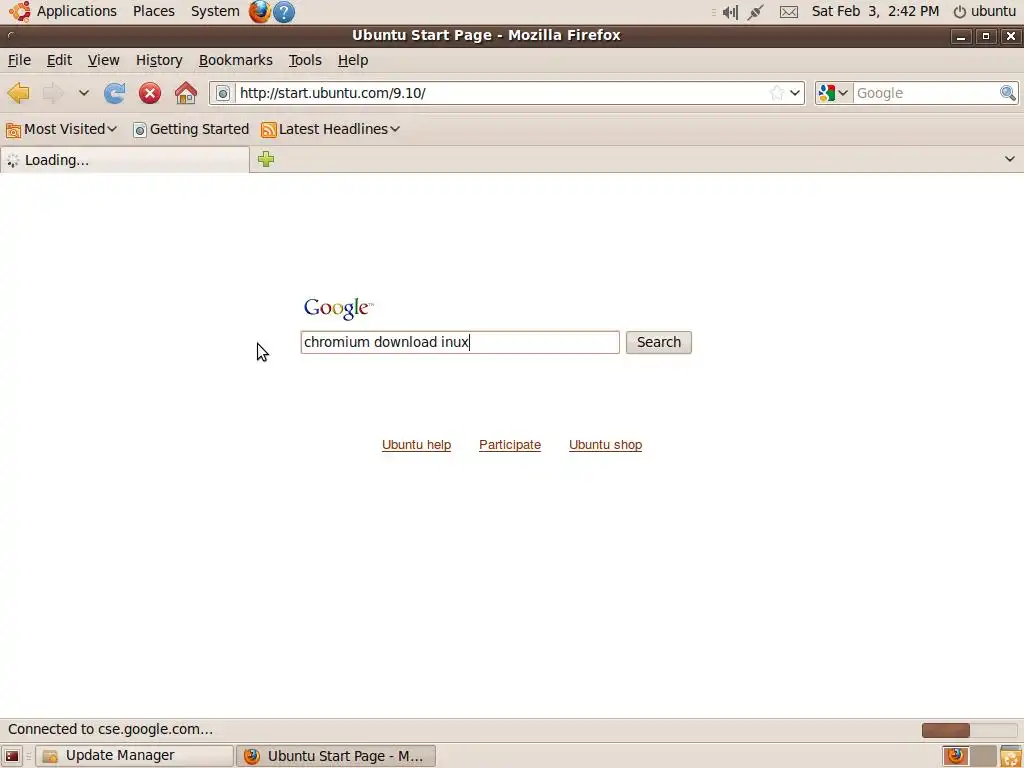Screen dimensions: 1024x768
Task: Open the ubuntu user session menu
Action: 985,11
